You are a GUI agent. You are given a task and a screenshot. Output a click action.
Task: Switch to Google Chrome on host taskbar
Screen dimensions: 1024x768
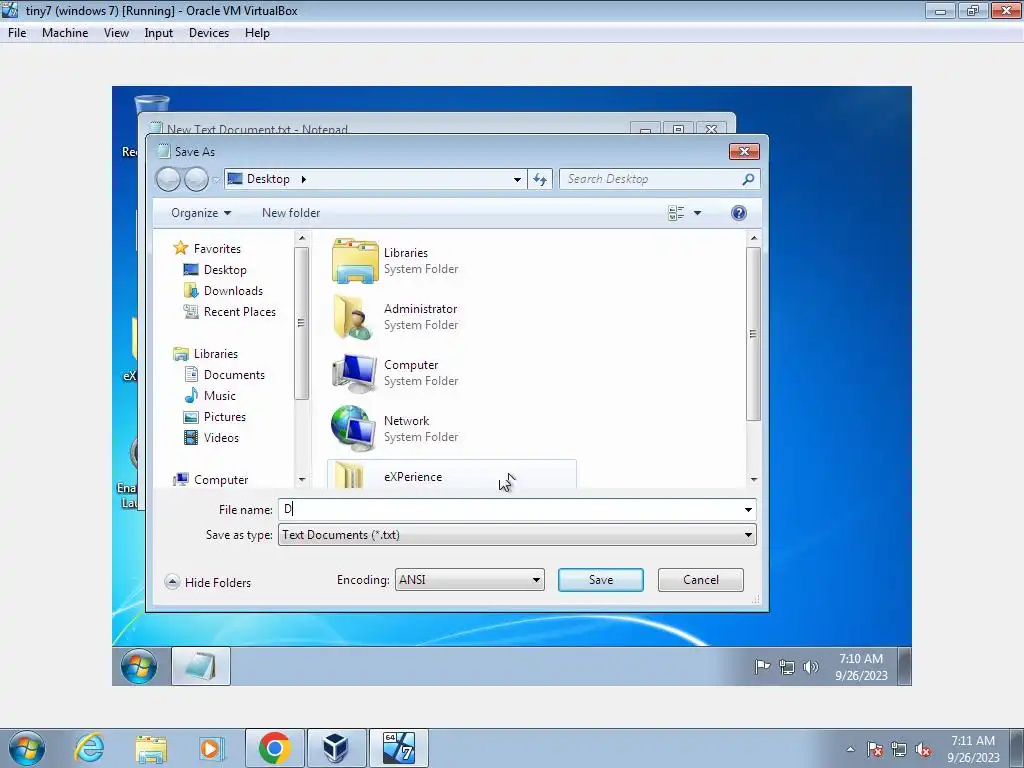click(x=274, y=748)
